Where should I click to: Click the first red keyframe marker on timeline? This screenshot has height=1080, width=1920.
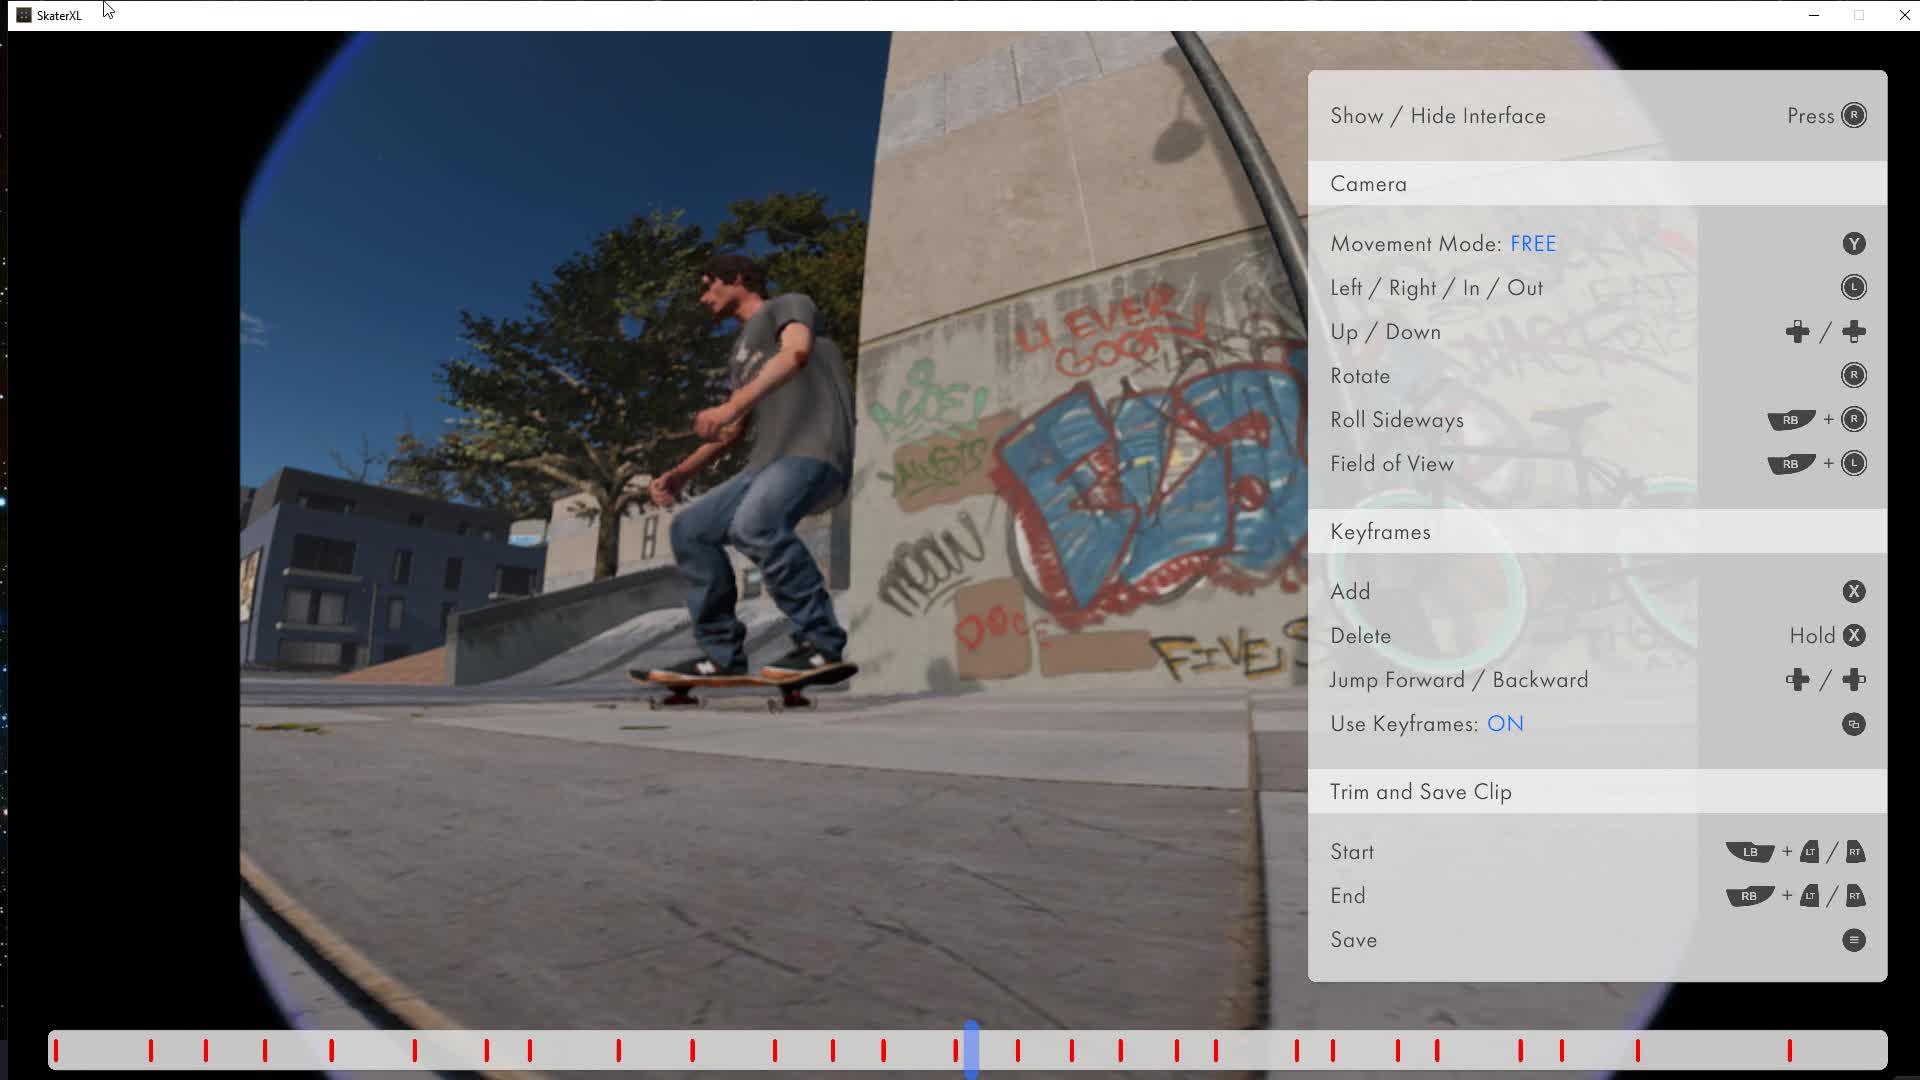point(56,1050)
